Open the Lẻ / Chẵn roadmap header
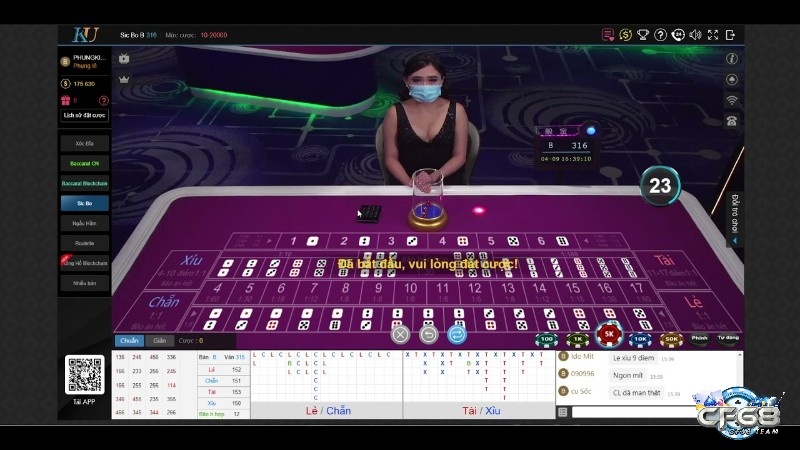The height and width of the screenshot is (450, 800). pyautogui.click(x=327, y=411)
